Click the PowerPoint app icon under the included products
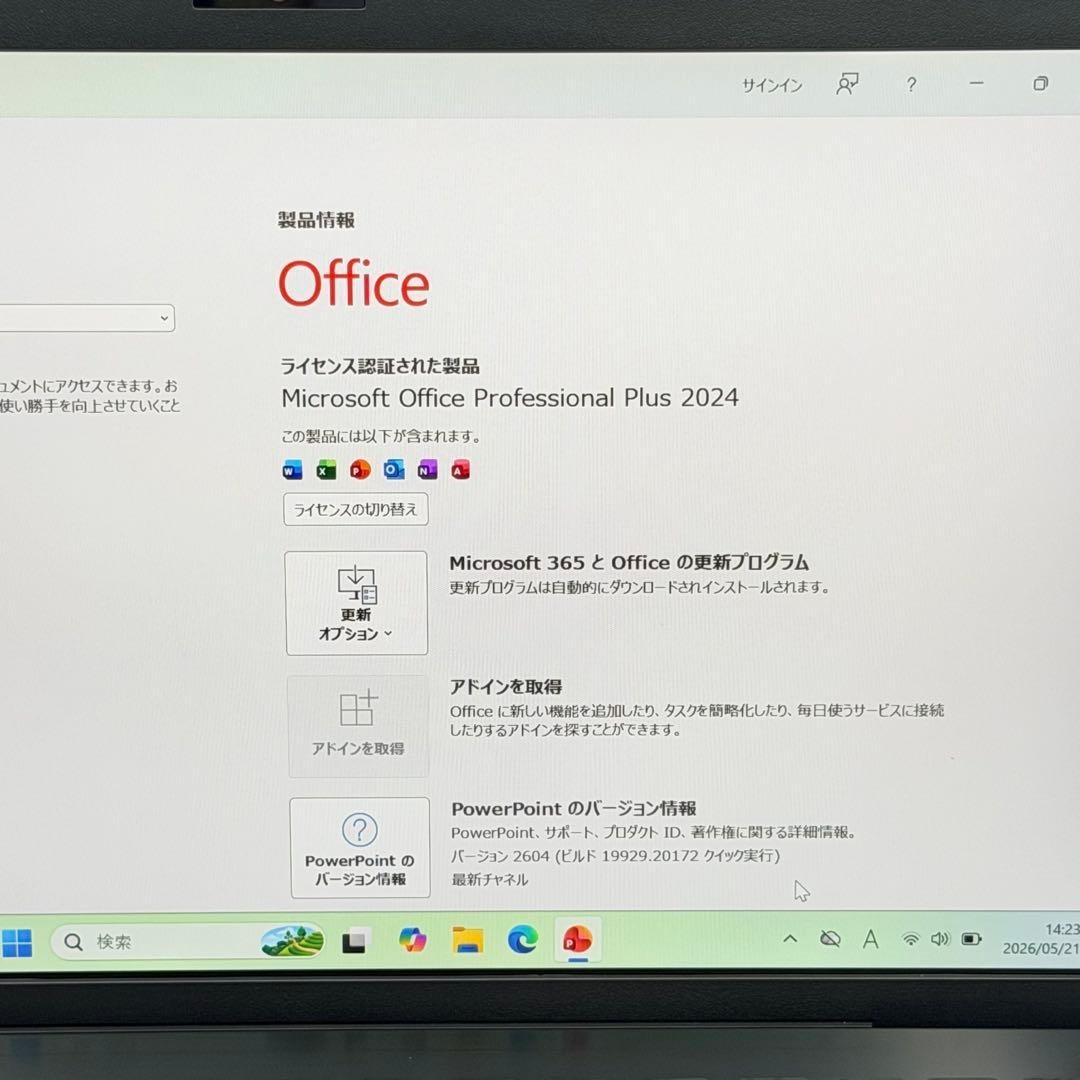Viewport: 1080px width, 1080px height. pos(360,470)
